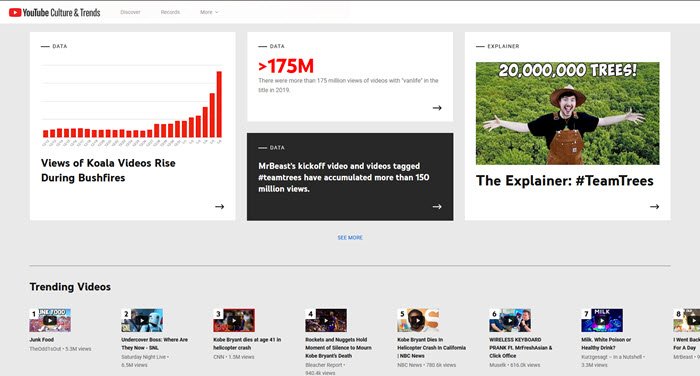700x376 pixels.
Task: Play trending video 6 Wireless Keyboard Prank thumbnail
Action: point(510,320)
